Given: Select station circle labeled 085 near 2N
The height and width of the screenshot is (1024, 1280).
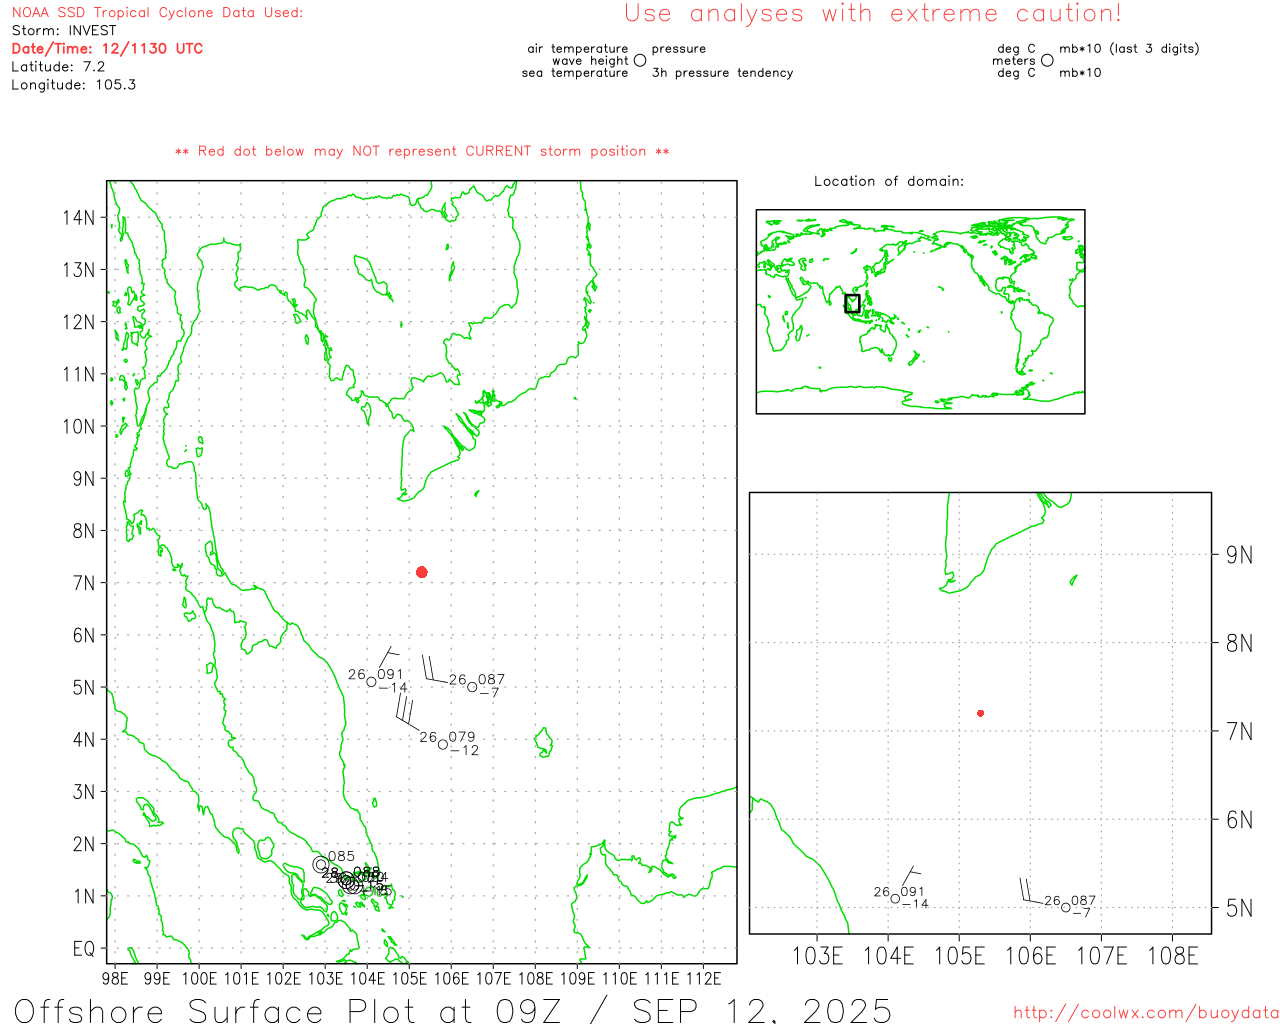Looking at the screenshot, I should [x=321, y=864].
